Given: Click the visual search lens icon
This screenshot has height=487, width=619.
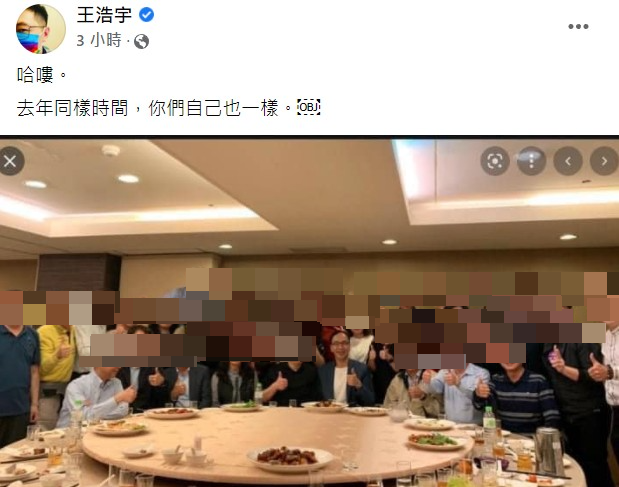Looking at the screenshot, I should point(495,161).
